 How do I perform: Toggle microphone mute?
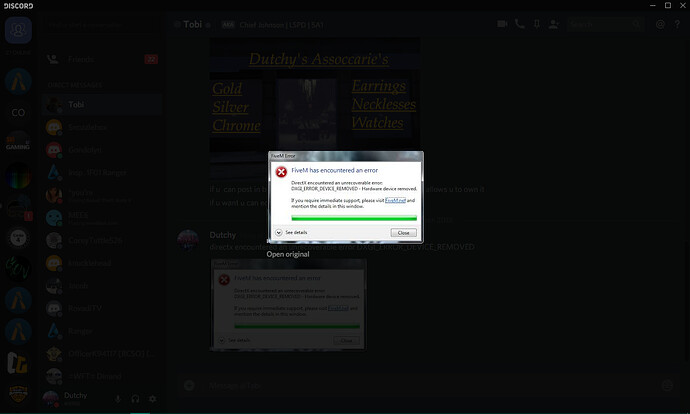(x=118, y=399)
